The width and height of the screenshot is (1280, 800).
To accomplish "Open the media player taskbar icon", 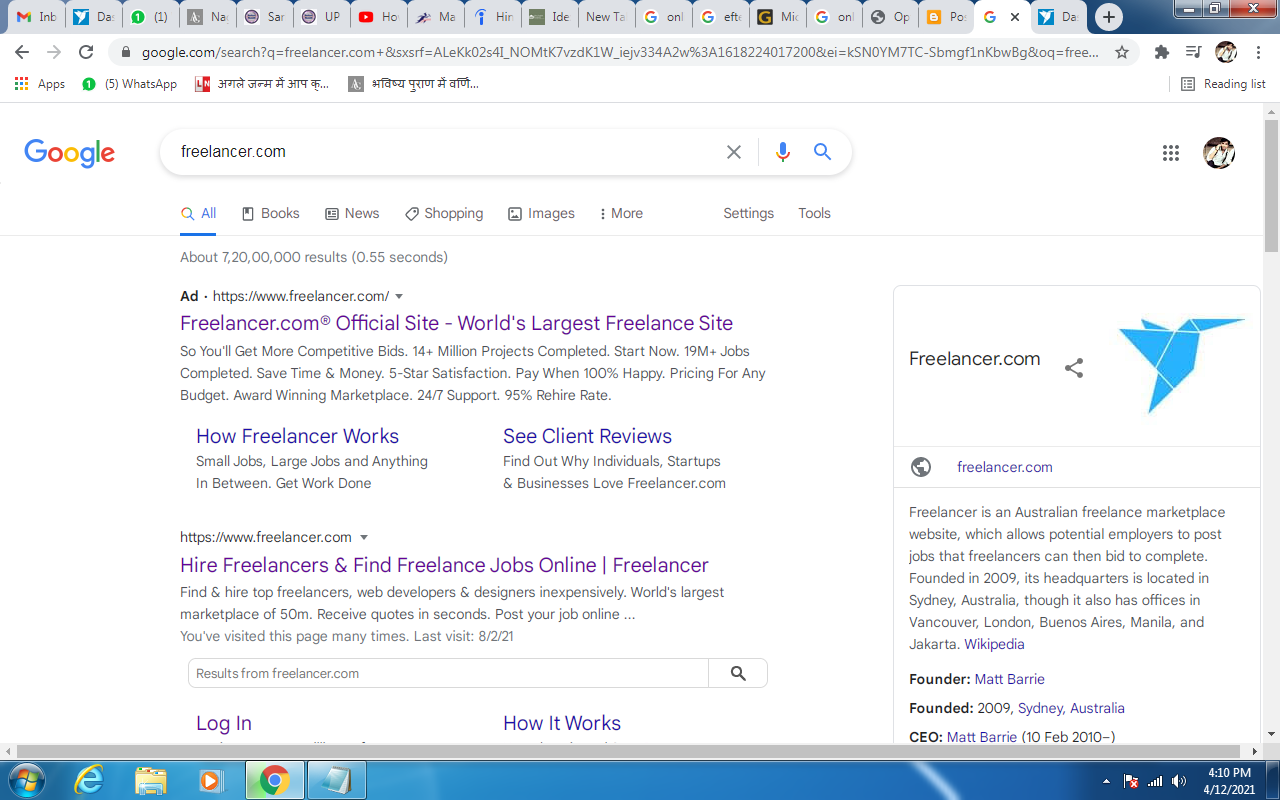I will coord(211,780).
